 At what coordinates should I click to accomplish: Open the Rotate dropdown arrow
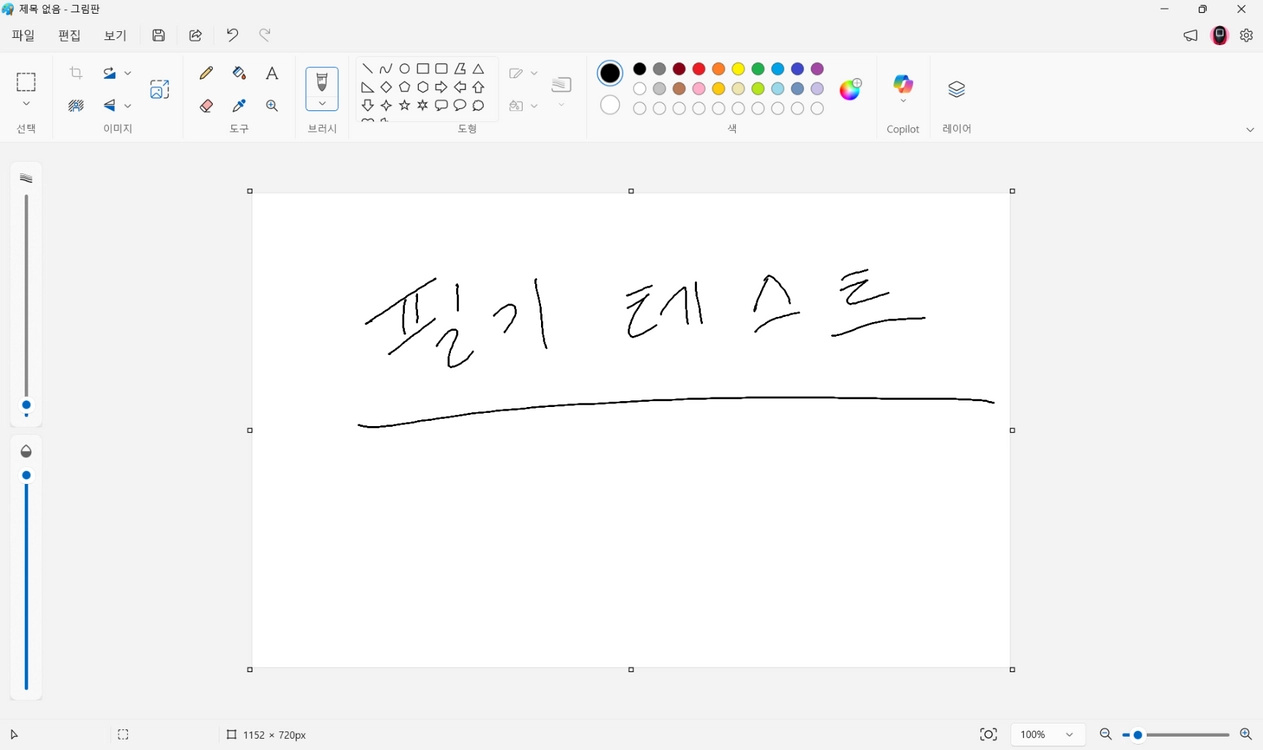click(x=128, y=73)
